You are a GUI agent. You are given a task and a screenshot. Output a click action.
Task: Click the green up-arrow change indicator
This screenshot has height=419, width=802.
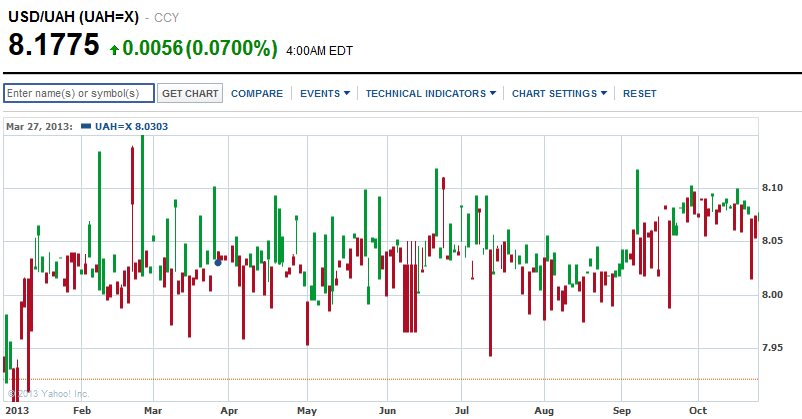click(x=114, y=50)
